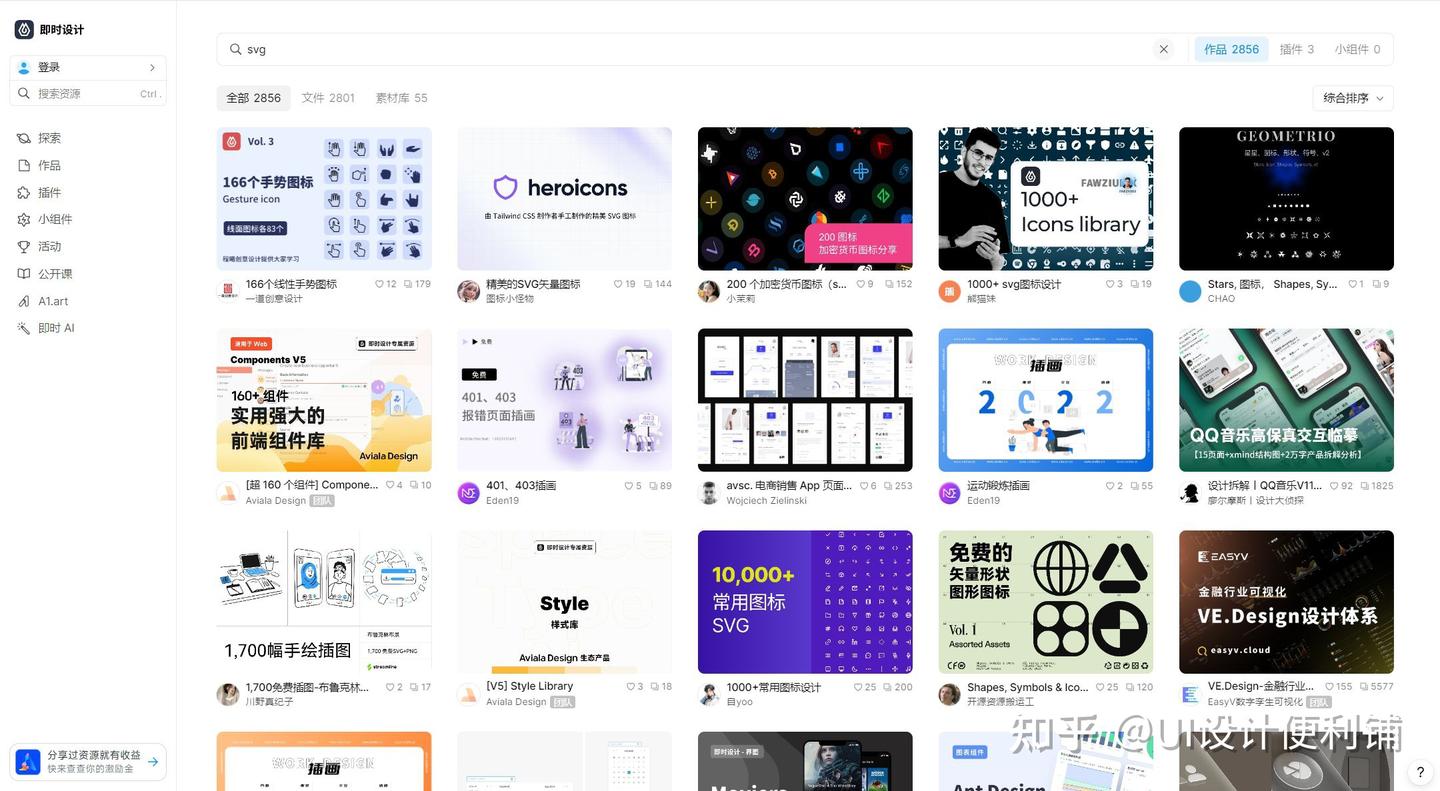Open the 分享过资源就有收益 banner
Screen dimensions: 1440x791
88,762
